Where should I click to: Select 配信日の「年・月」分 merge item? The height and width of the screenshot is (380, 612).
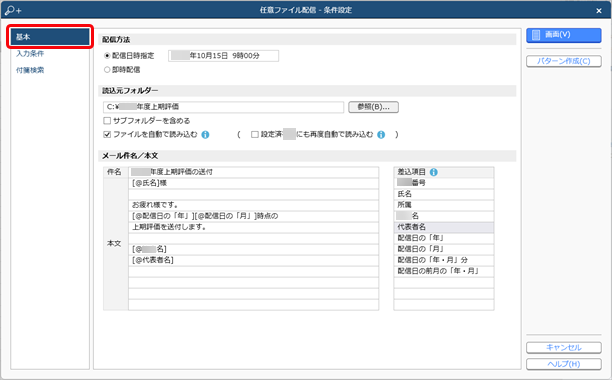point(444,260)
